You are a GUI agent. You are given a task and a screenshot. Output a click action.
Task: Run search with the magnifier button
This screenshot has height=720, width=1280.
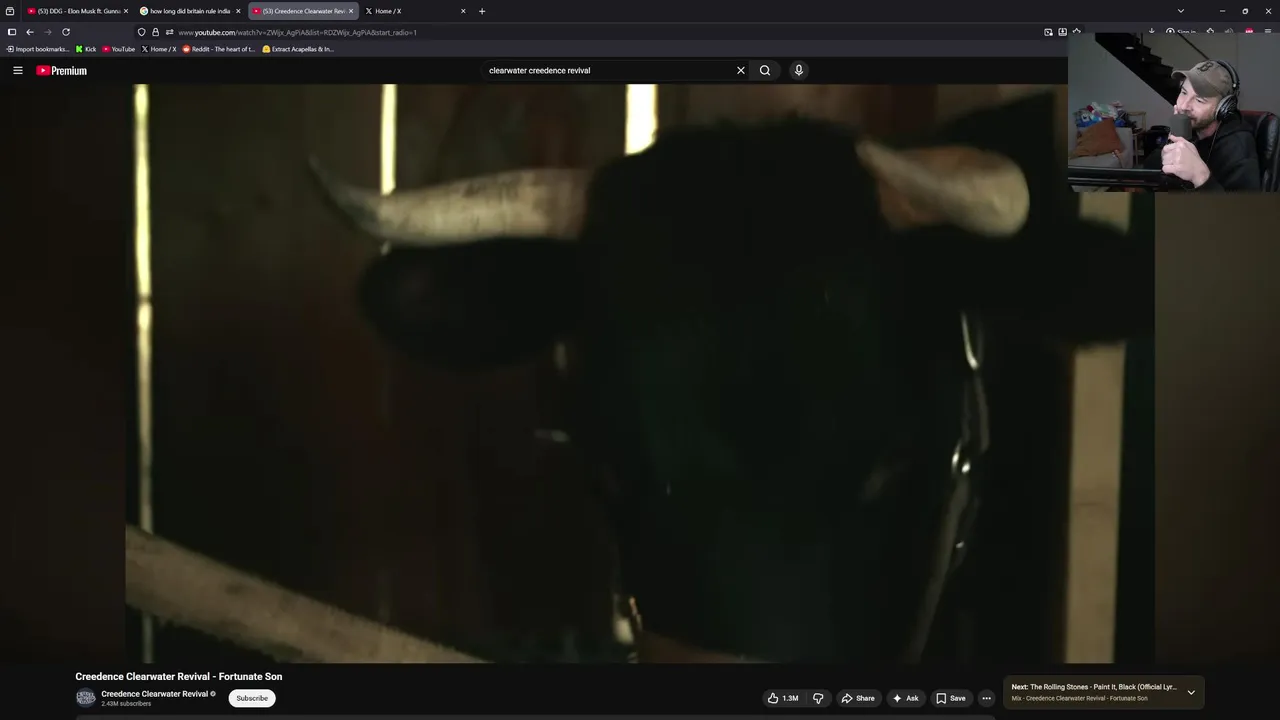[x=765, y=70]
